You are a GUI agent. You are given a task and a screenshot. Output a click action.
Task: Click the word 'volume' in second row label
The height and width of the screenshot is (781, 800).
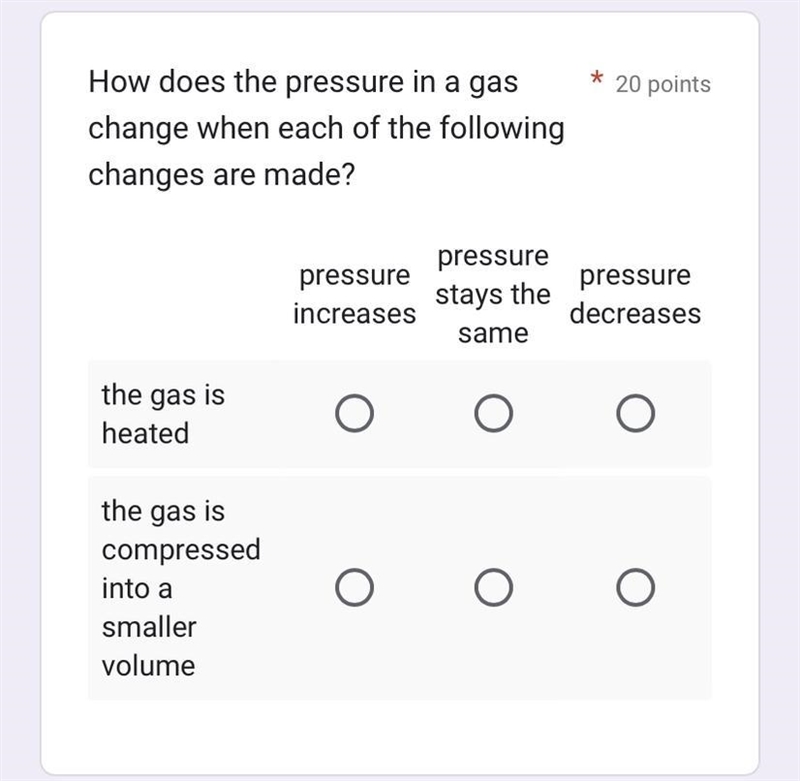pyautogui.click(x=148, y=666)
